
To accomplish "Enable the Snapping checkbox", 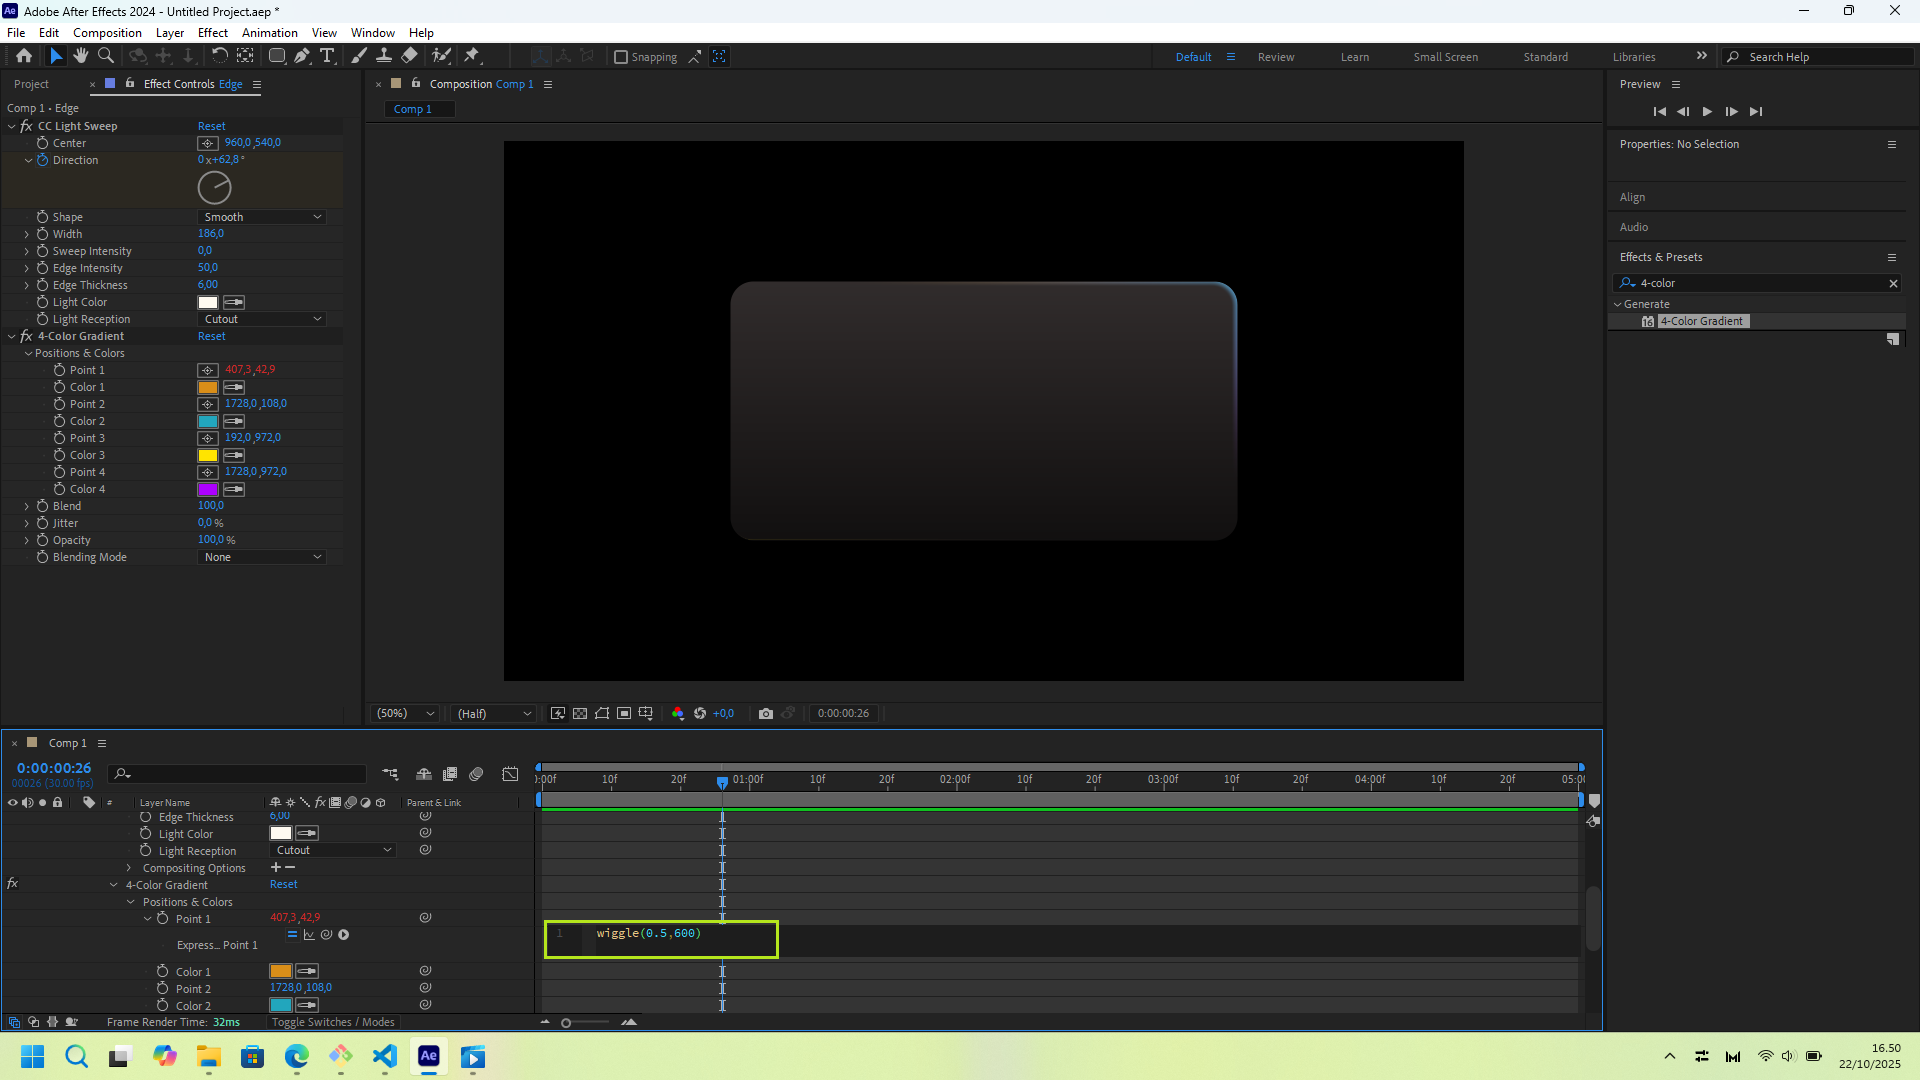I will coord(621,58).
